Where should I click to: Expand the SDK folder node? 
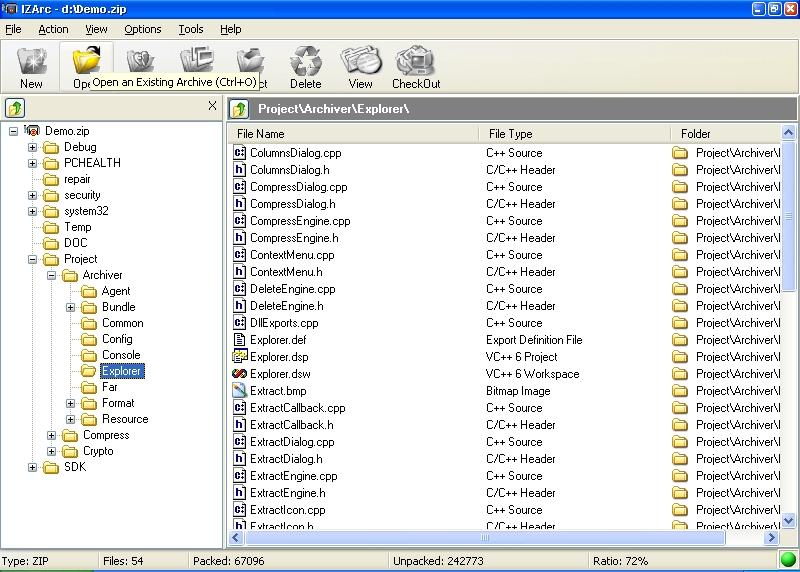pos(32,467)
